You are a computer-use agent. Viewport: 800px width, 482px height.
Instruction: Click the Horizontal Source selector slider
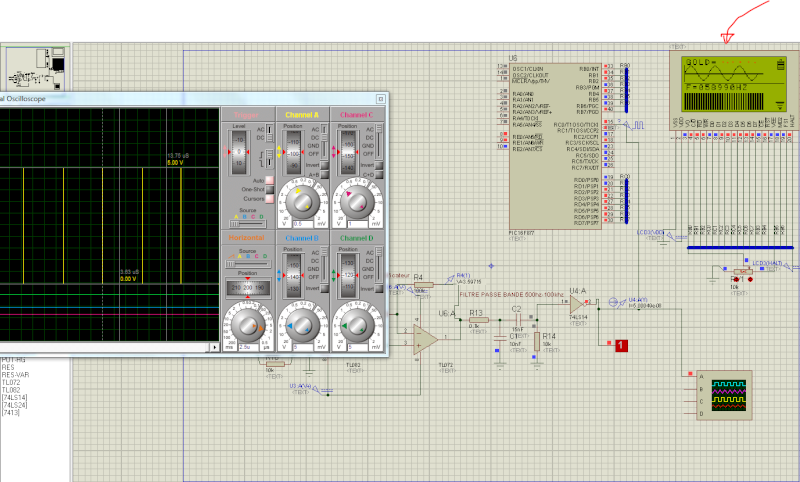[x=247, y=263]
